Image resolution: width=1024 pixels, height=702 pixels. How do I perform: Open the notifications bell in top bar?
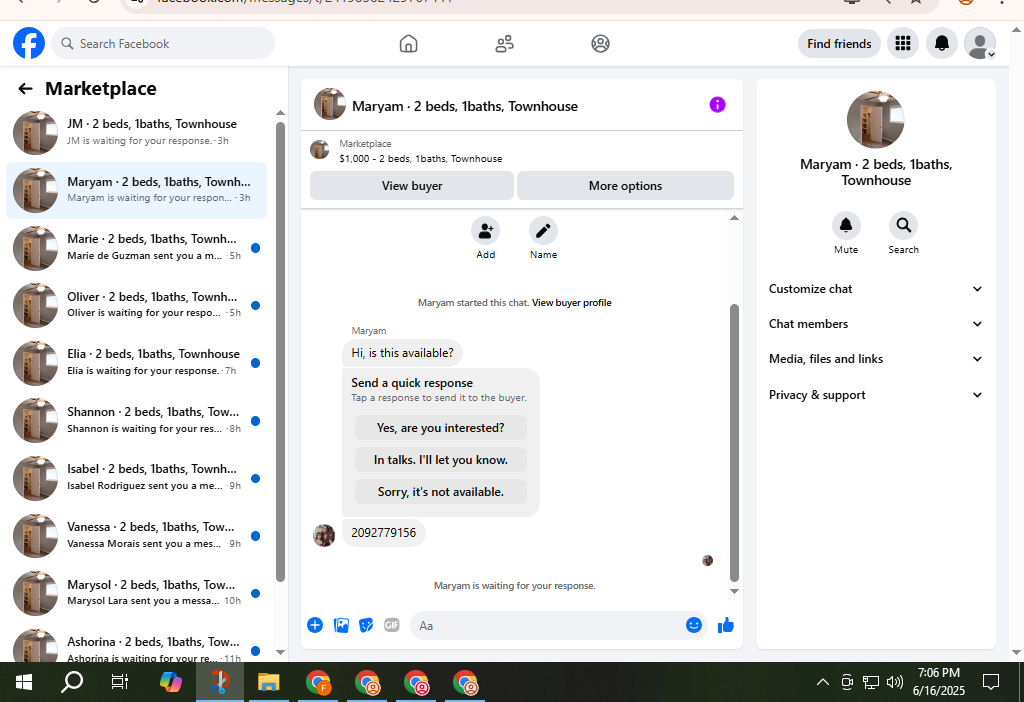[942, 44]
